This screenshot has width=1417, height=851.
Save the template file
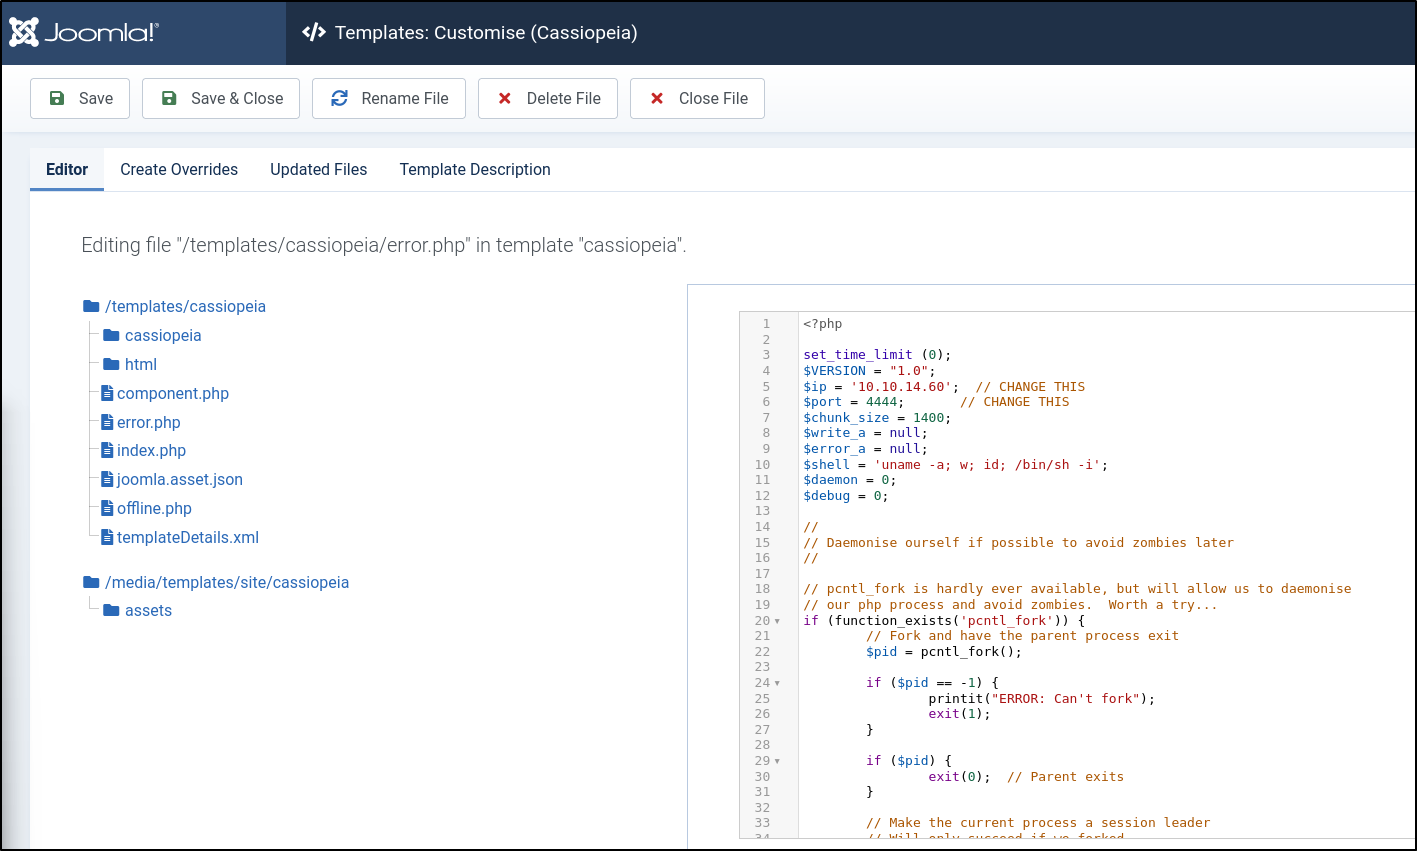(80, 98)
